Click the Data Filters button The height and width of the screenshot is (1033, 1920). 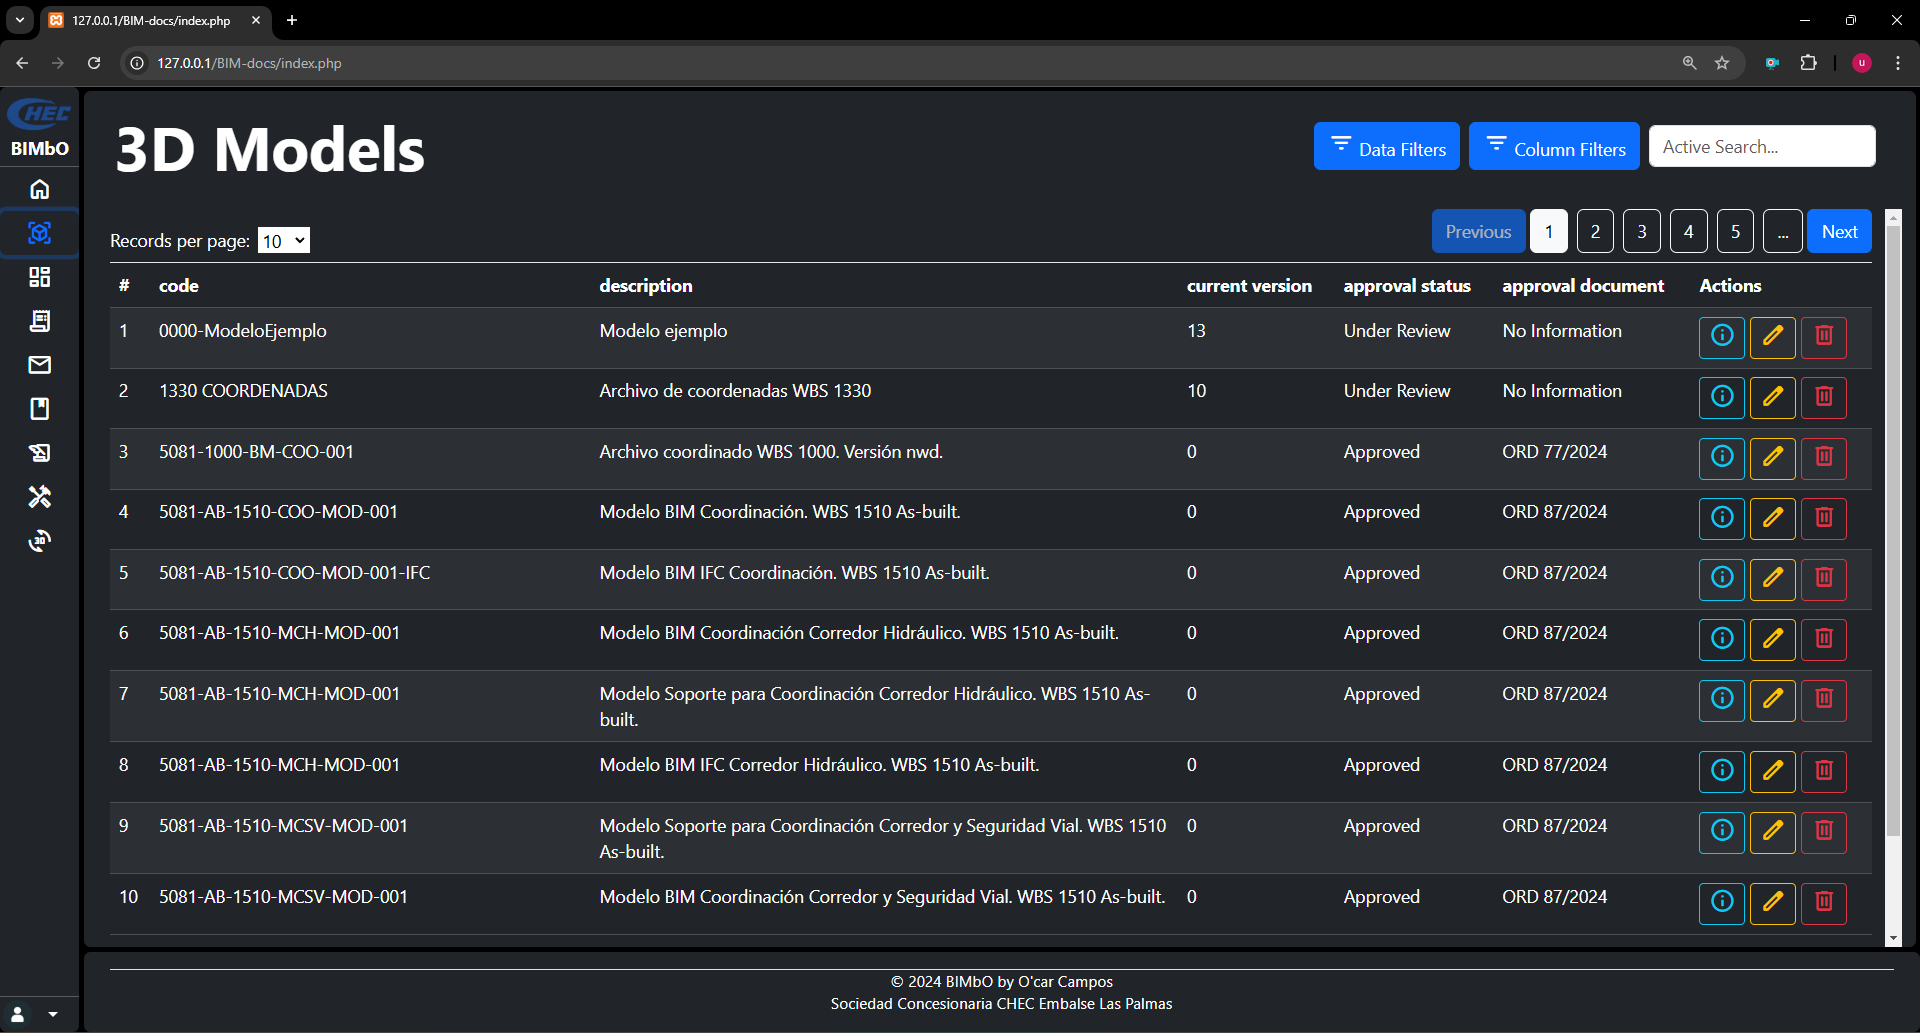pyautogui.click(x=1386, y=147)
